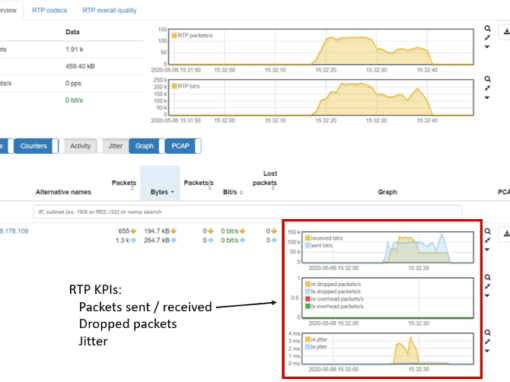Click download icon in the PCAP column

(x=506, y=234)
